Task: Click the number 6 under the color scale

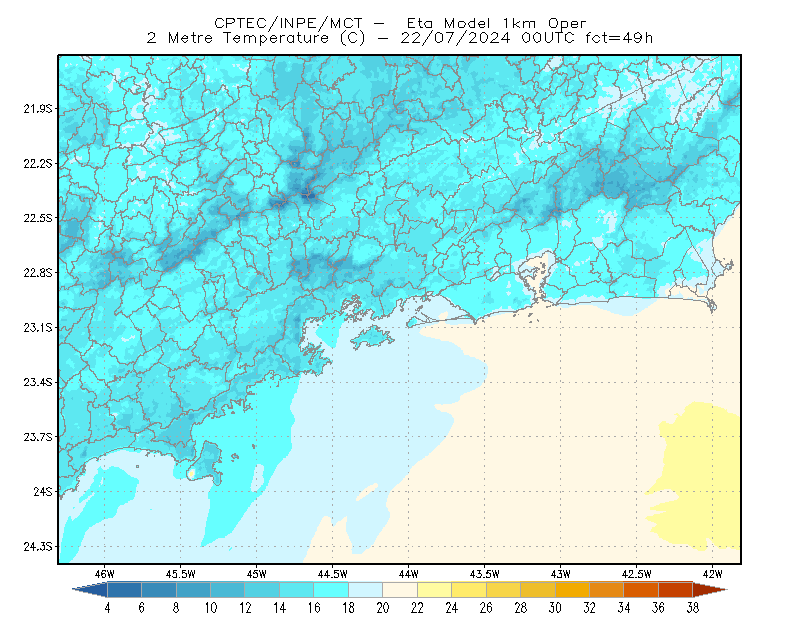Action: coord(141,608)
